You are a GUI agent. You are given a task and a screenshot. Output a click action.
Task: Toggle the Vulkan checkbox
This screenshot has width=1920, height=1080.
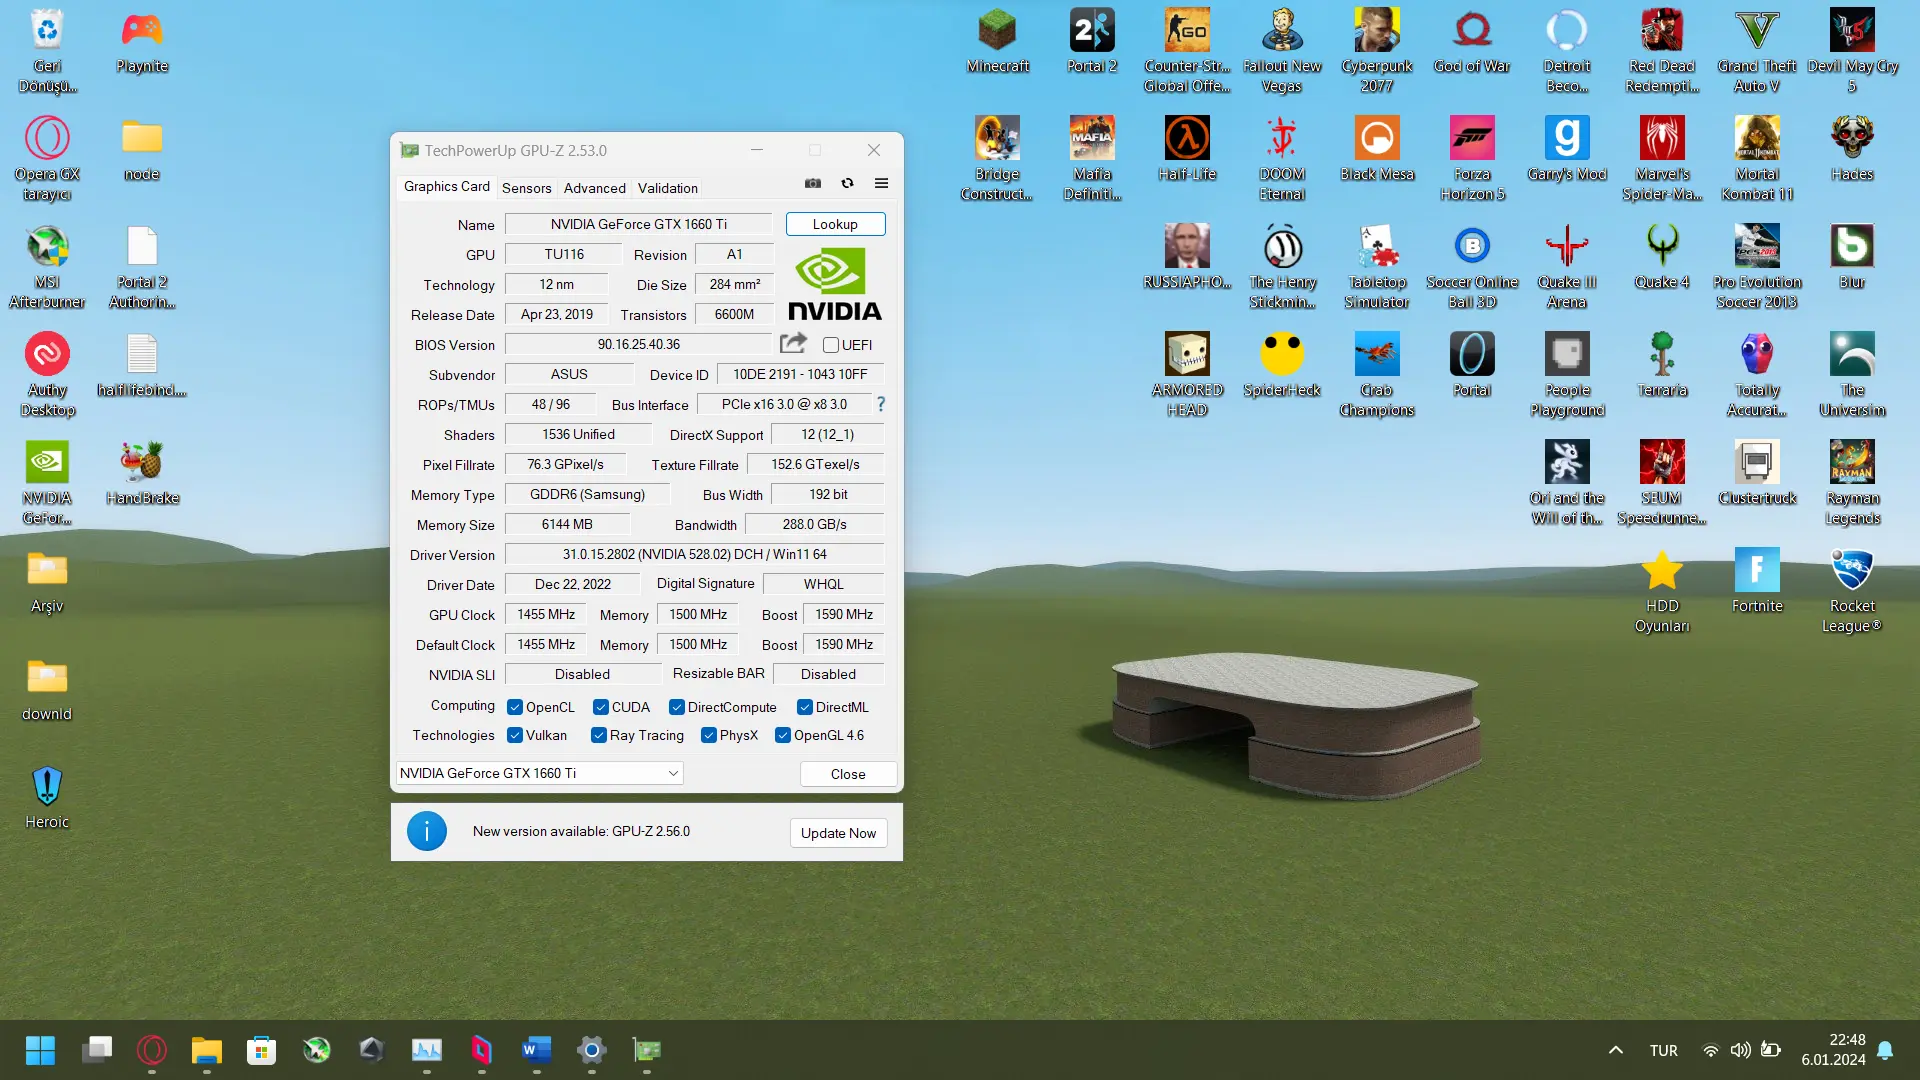(515, 735)
